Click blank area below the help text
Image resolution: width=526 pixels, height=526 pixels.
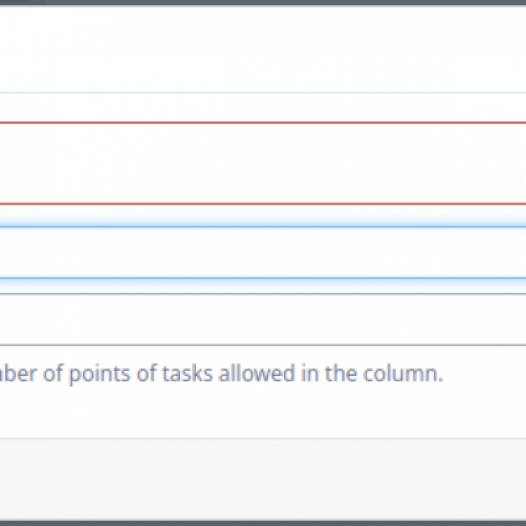(x=263, y=413)
